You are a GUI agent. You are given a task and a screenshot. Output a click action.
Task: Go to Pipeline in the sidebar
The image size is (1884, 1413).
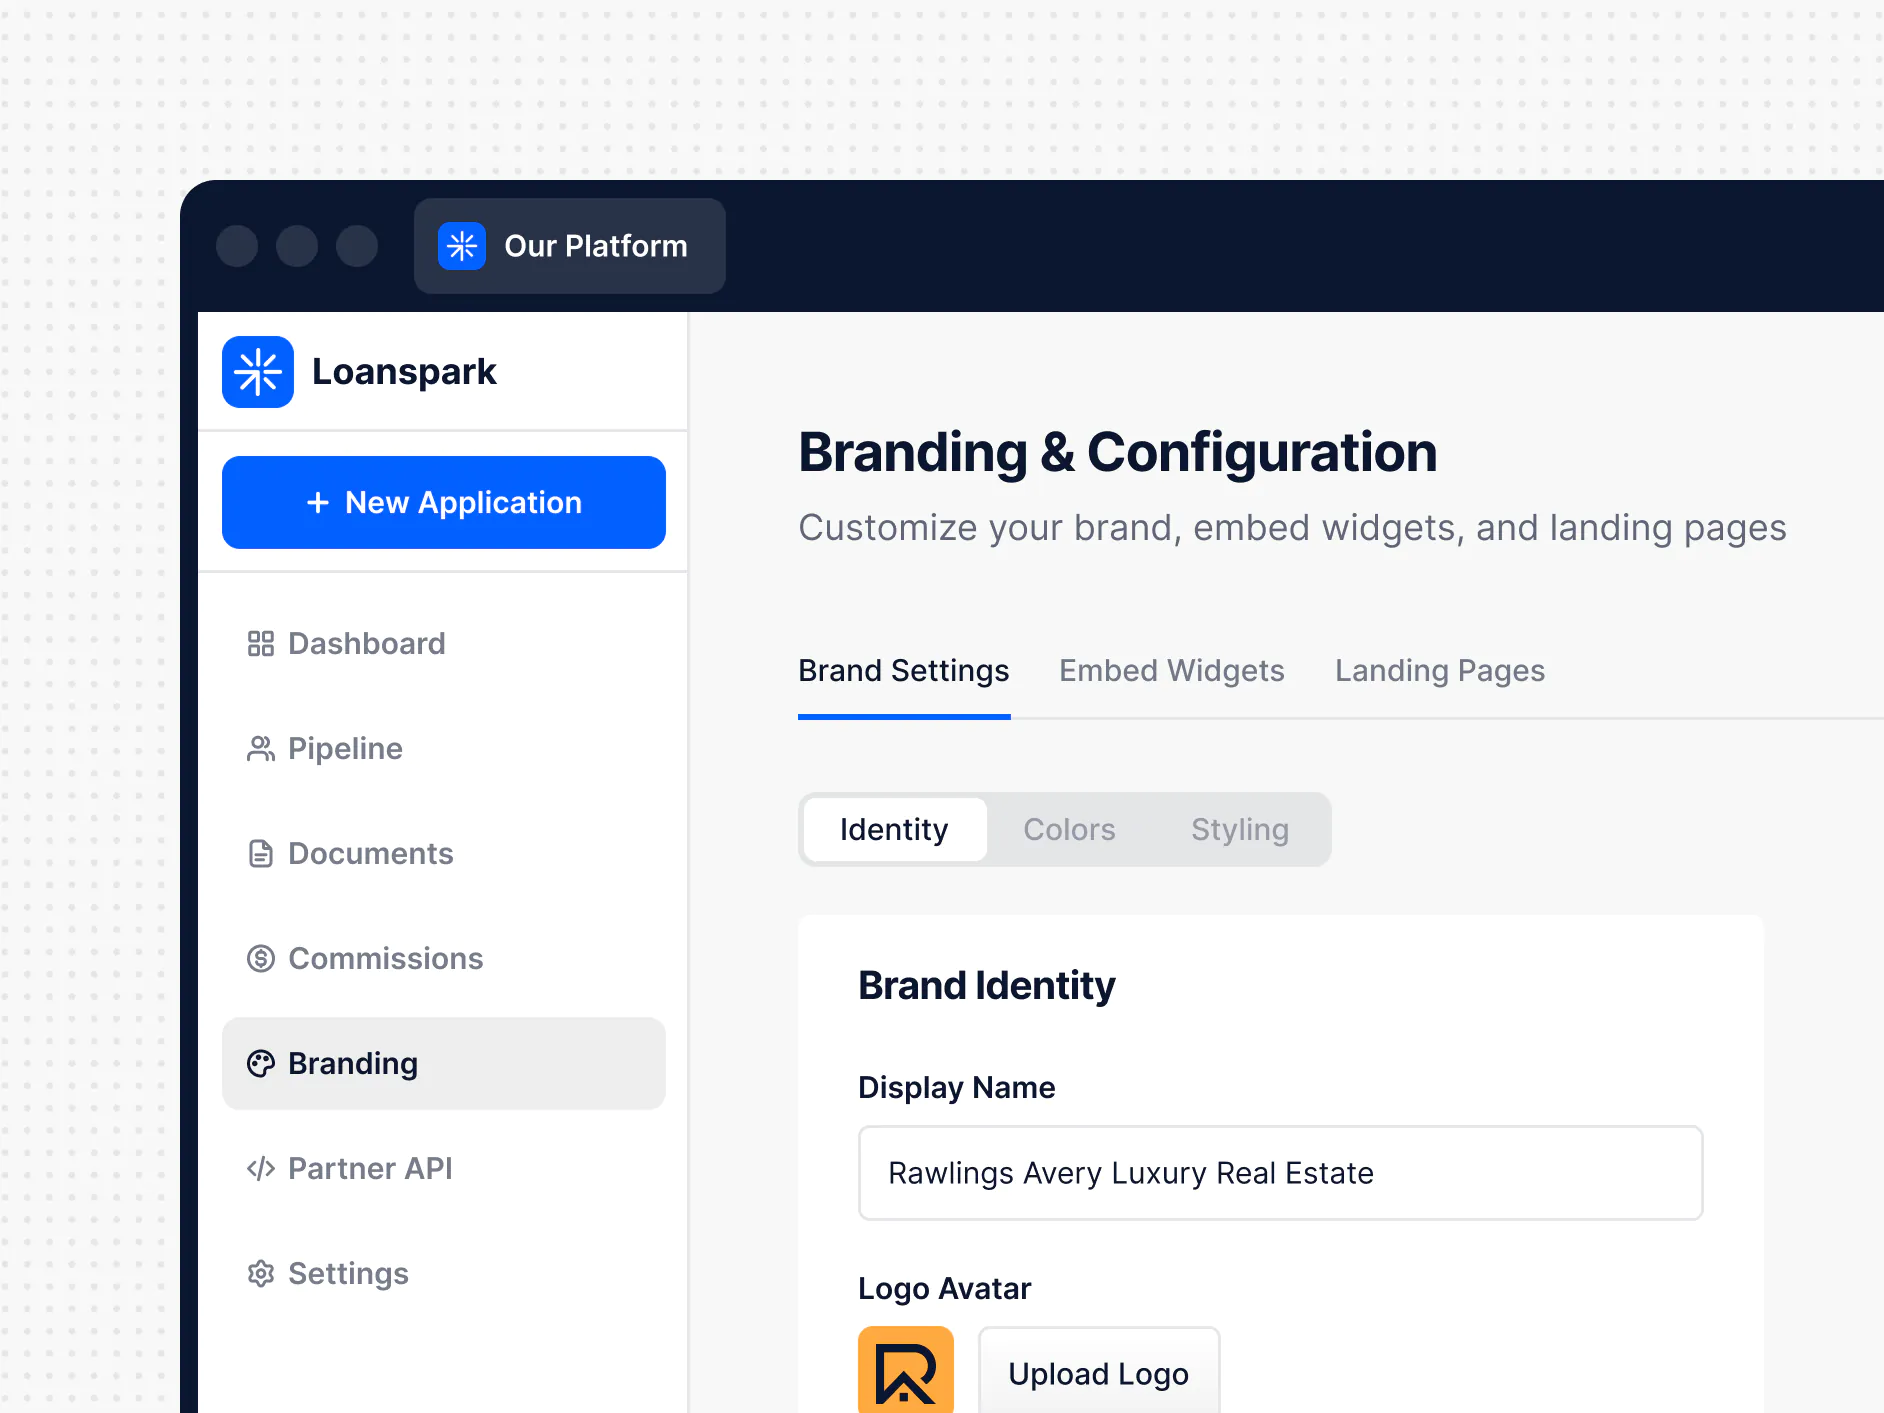444,749
